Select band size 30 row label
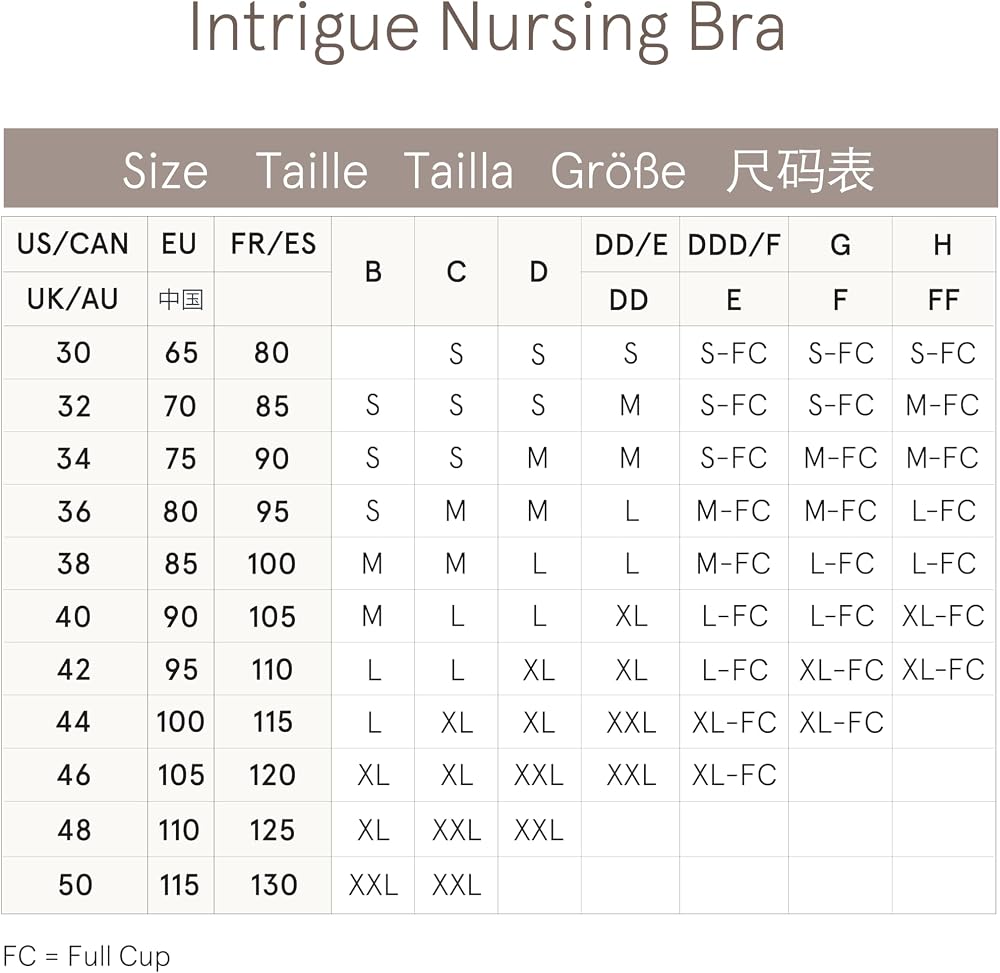This screenshot has height=973, width=1000. click(x=74, y=353)
